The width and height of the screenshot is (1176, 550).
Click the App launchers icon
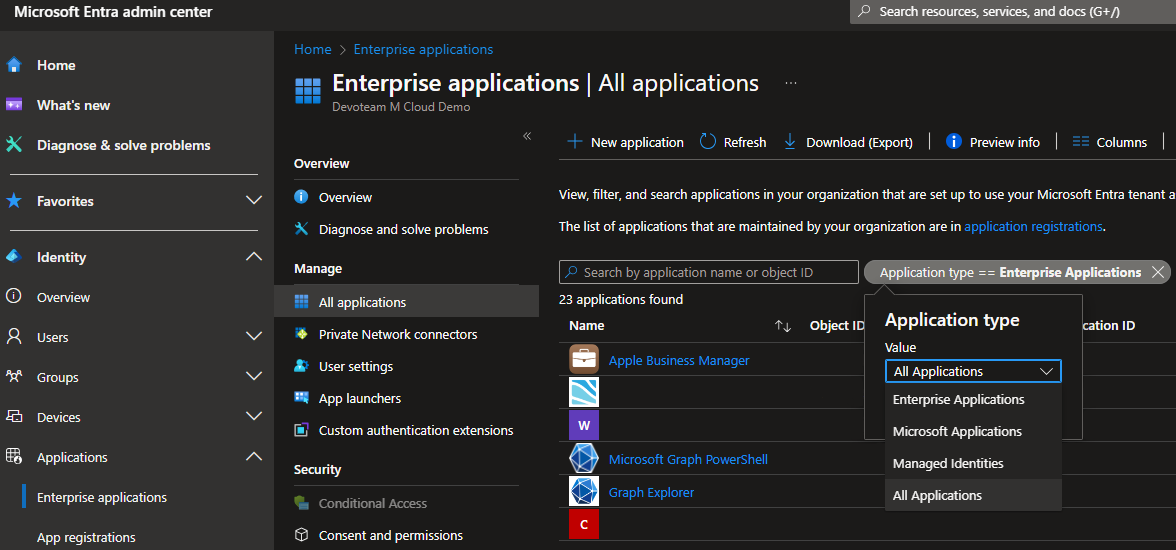click(x=302, y=398)
